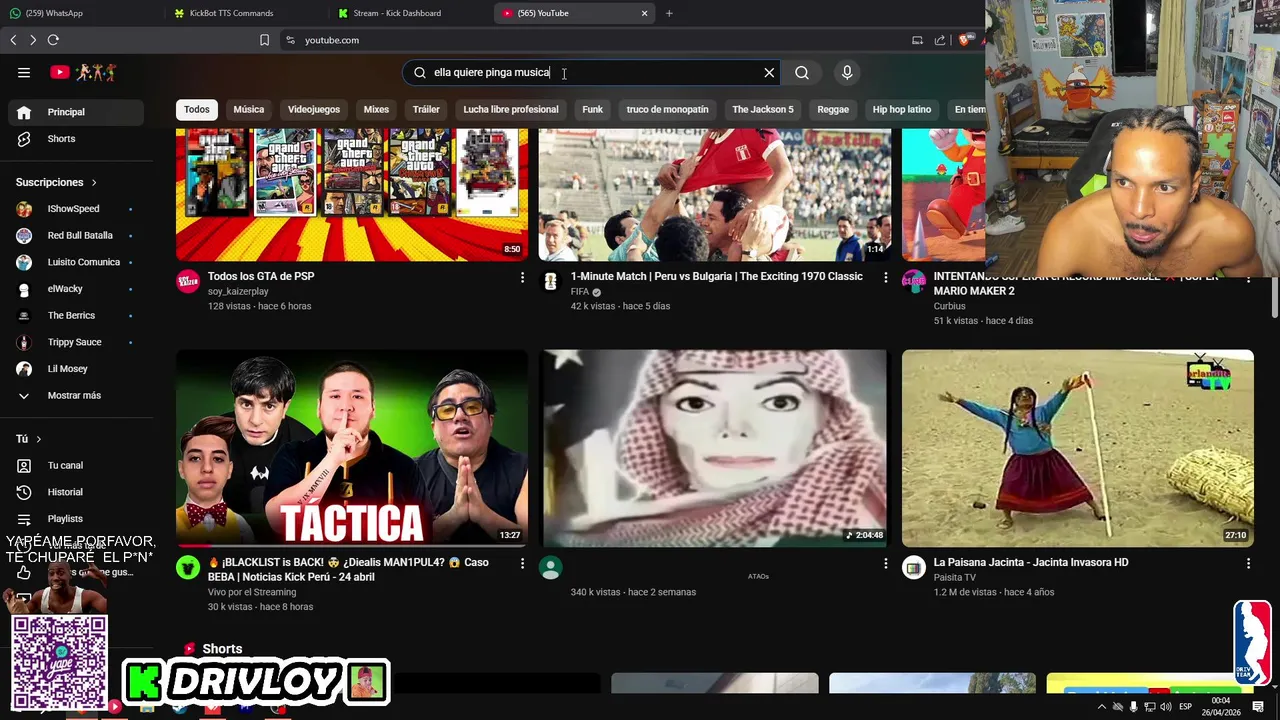Expand Mostrar más in subscriptions
Image resolution: width=1280 pixels, height=720 pixels.
click(76, 395)
